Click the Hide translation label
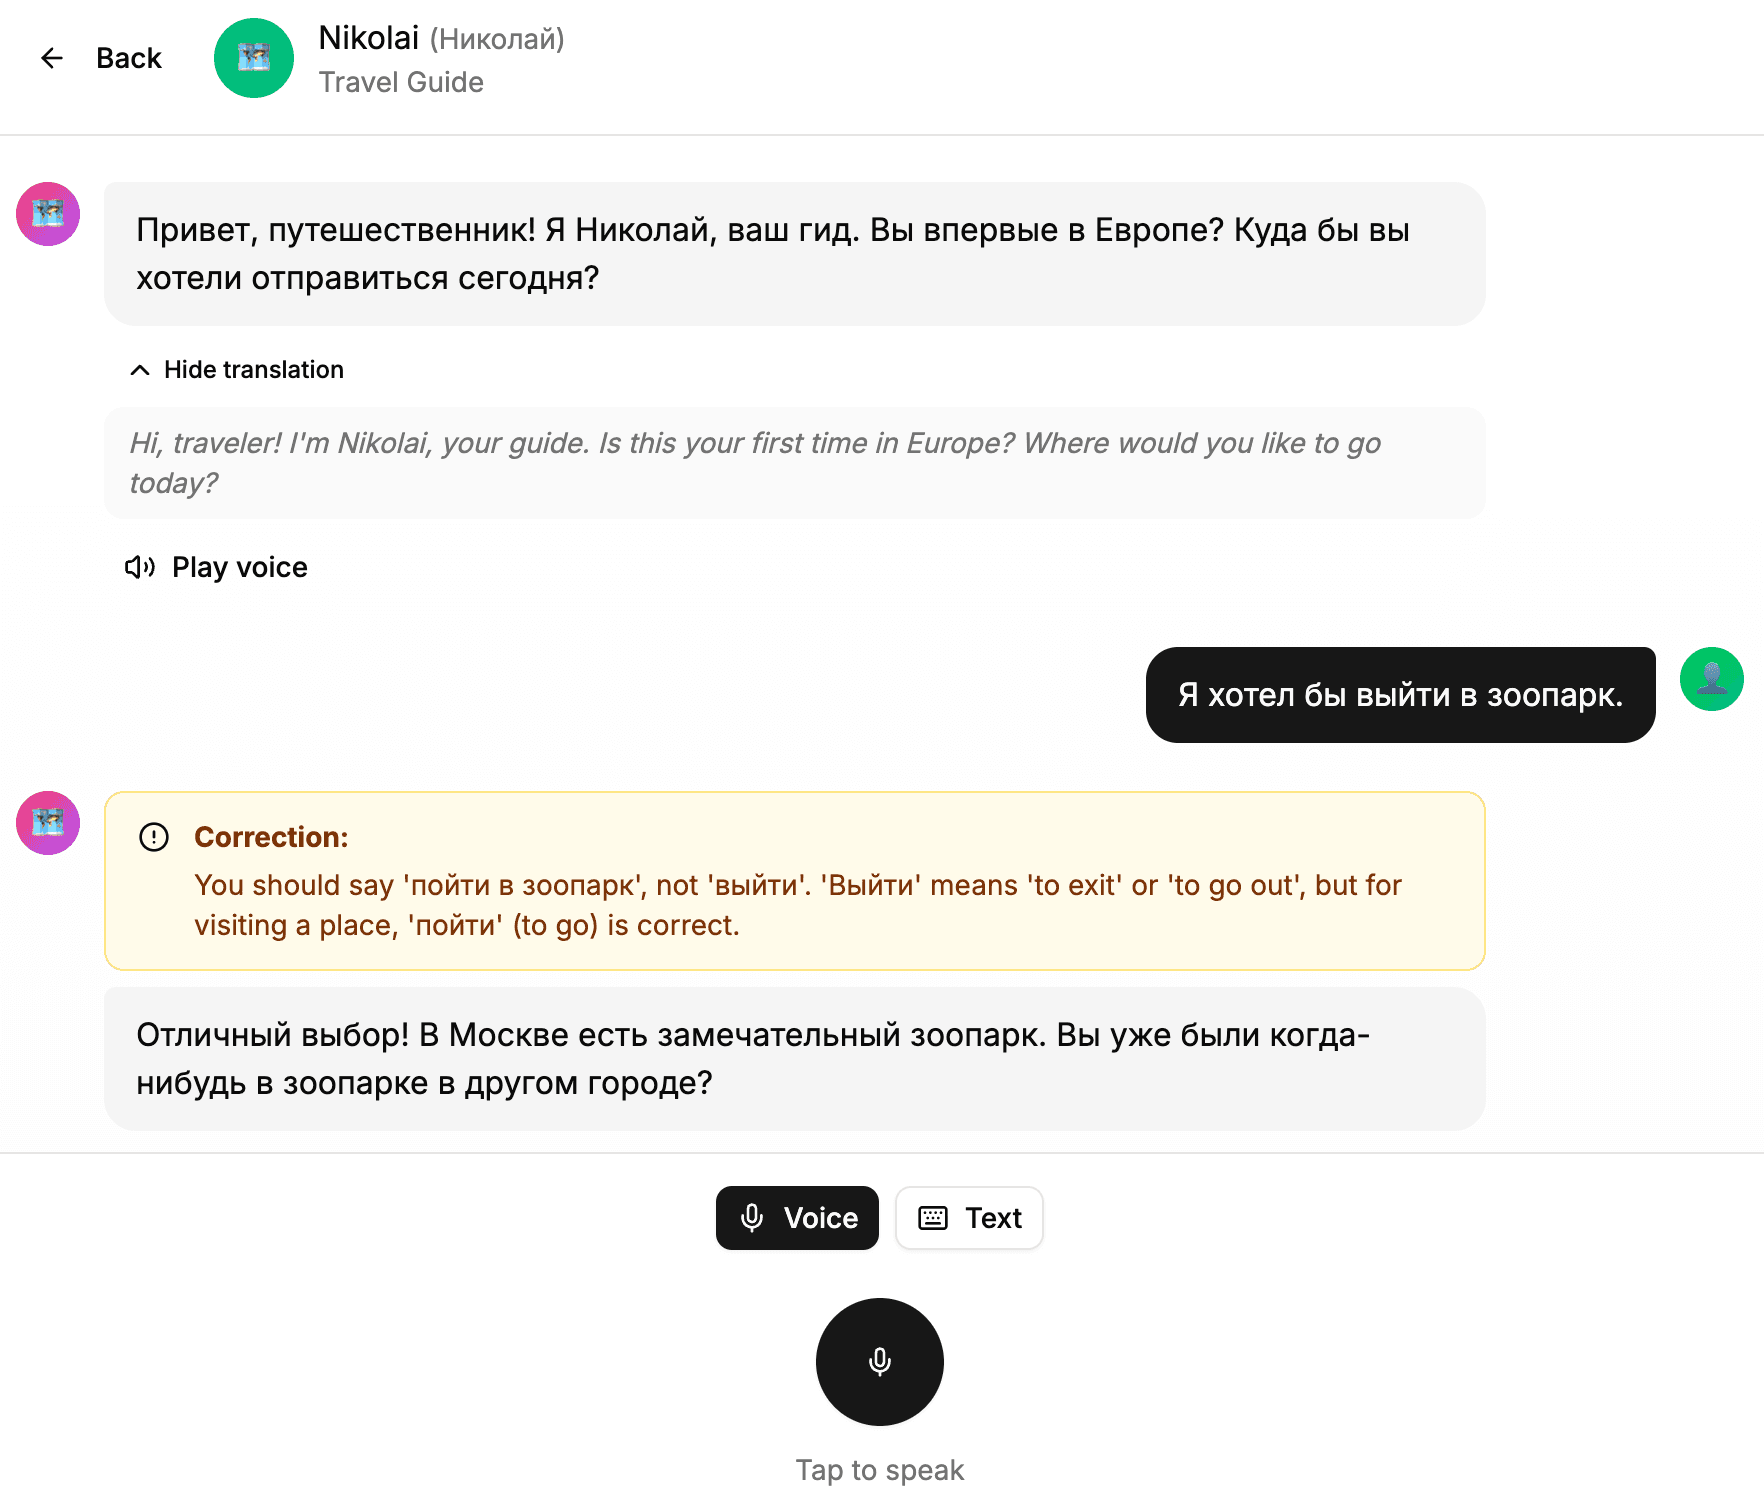Image resolution: width=1764 pixels, height=1504 pixels. pyautogui.click(x=254, y=370)
